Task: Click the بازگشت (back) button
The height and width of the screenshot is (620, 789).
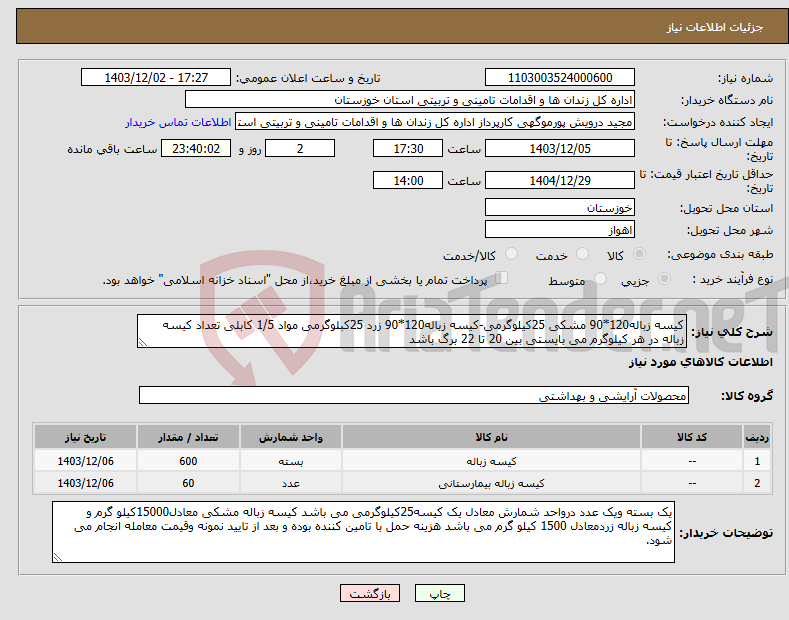Action: [x=370, y=593]
